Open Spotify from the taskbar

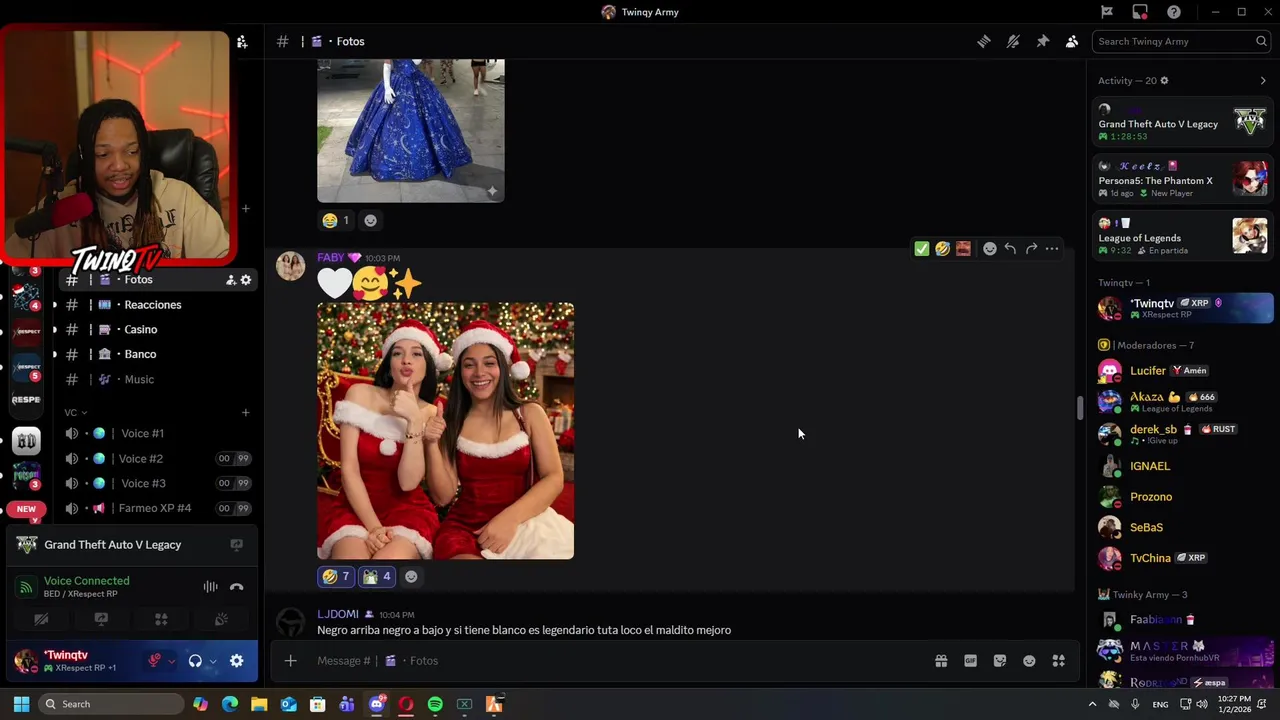click(435, 704)
